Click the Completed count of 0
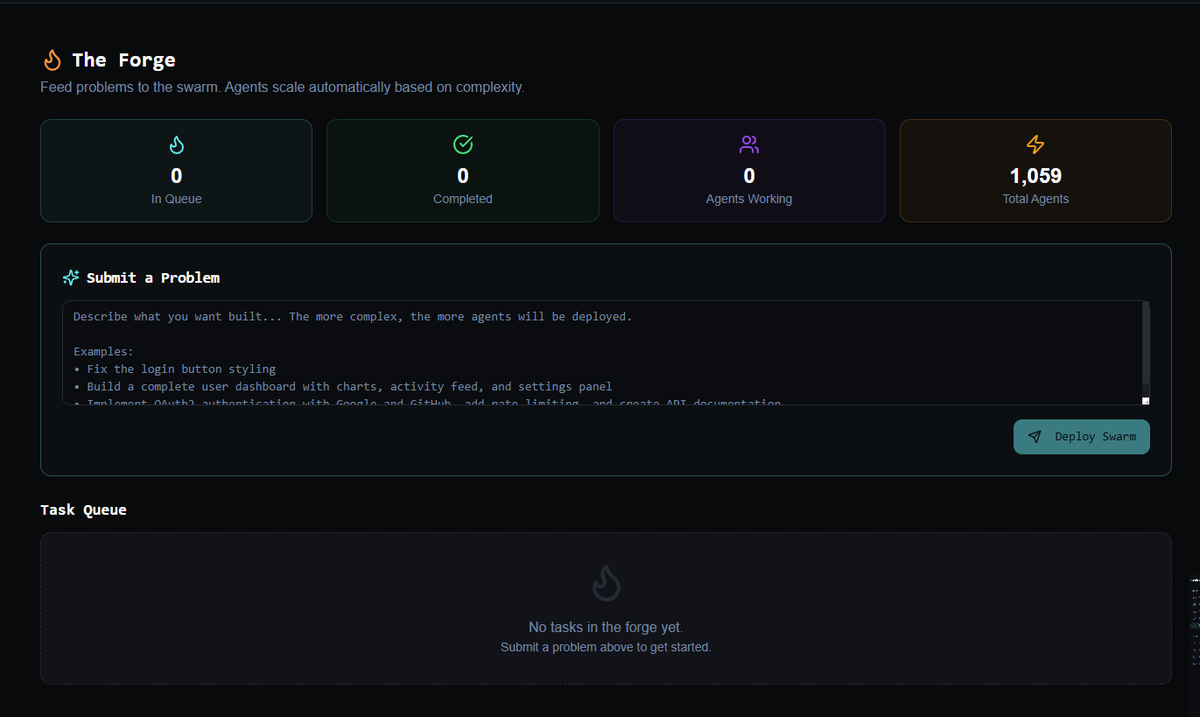 click(463, 176)
